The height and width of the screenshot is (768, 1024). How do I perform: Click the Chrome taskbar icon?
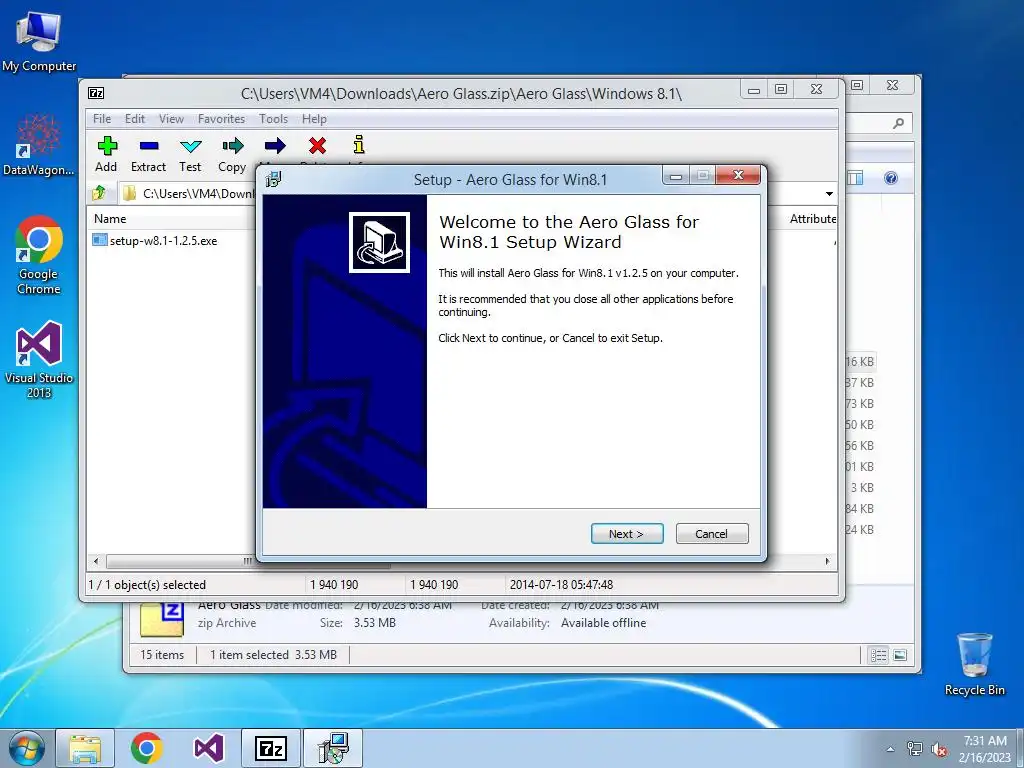pos(146,748)
